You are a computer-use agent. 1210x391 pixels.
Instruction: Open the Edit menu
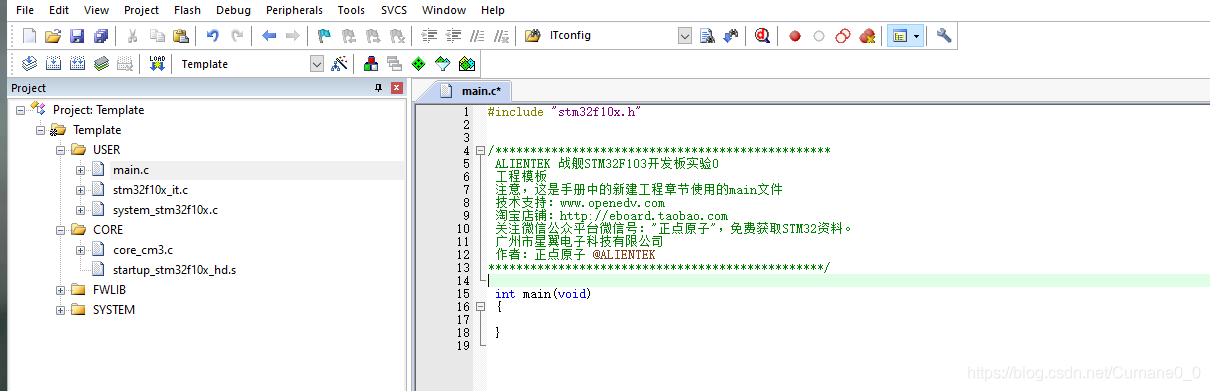pos(59,10)
